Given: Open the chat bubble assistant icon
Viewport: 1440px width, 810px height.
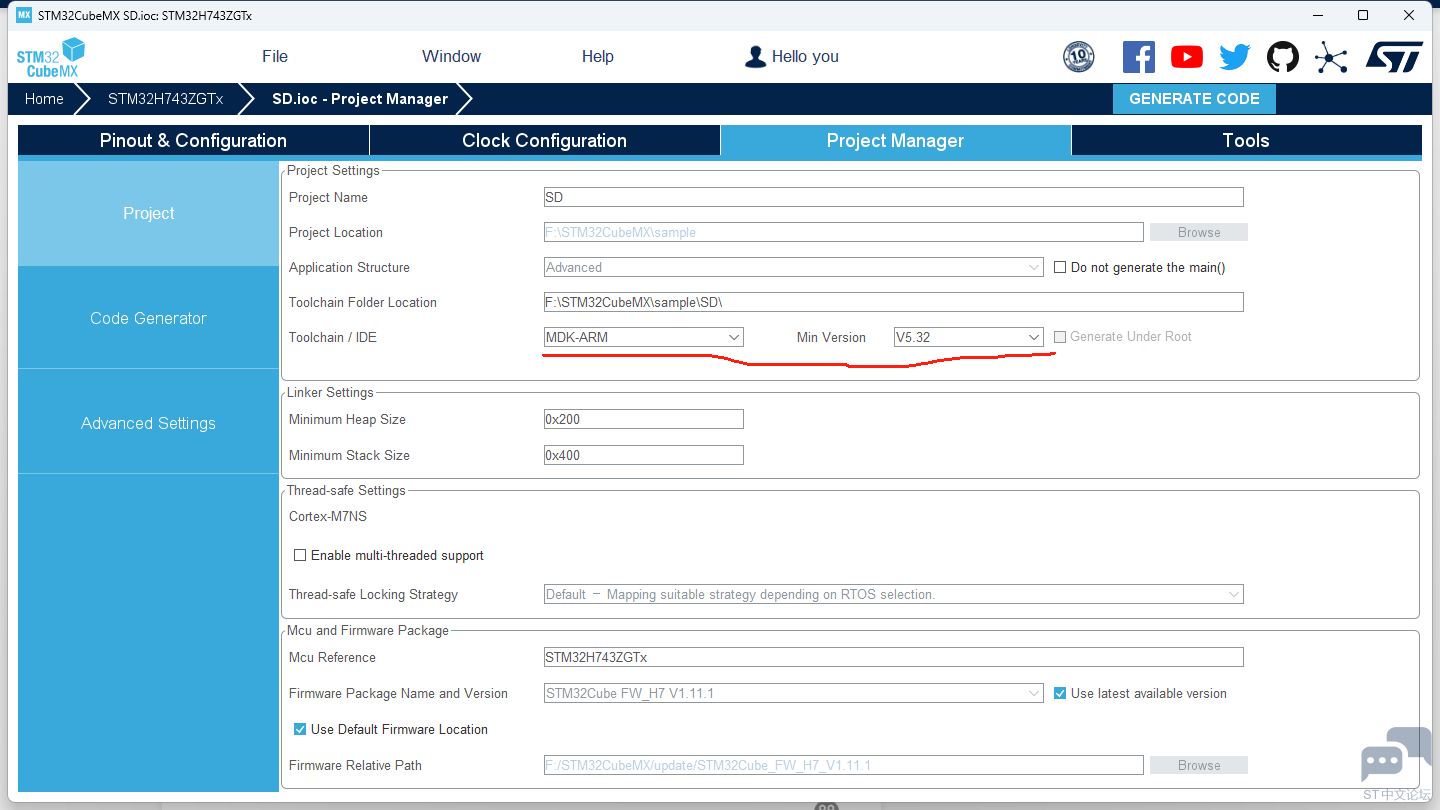Looking at the screenshot, I should (x=1395, y=757).
